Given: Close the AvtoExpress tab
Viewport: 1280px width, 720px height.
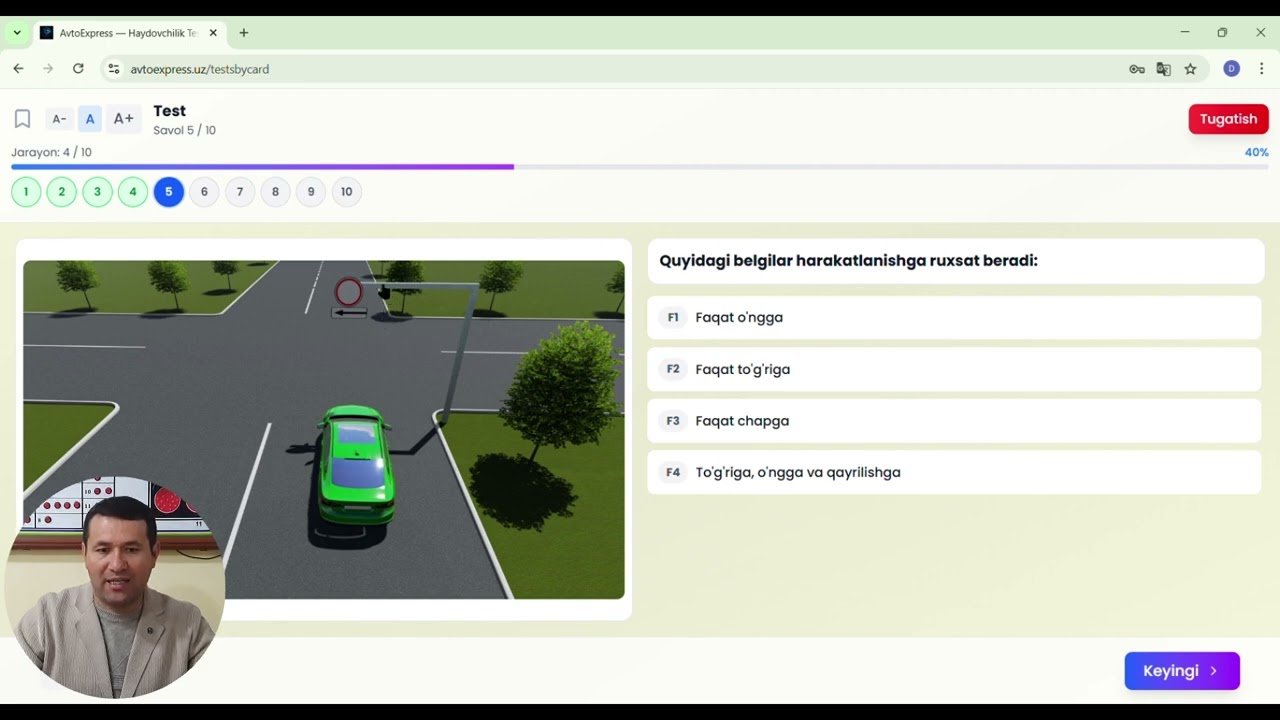Looking at the screenshot, I should tap(213, 33).
